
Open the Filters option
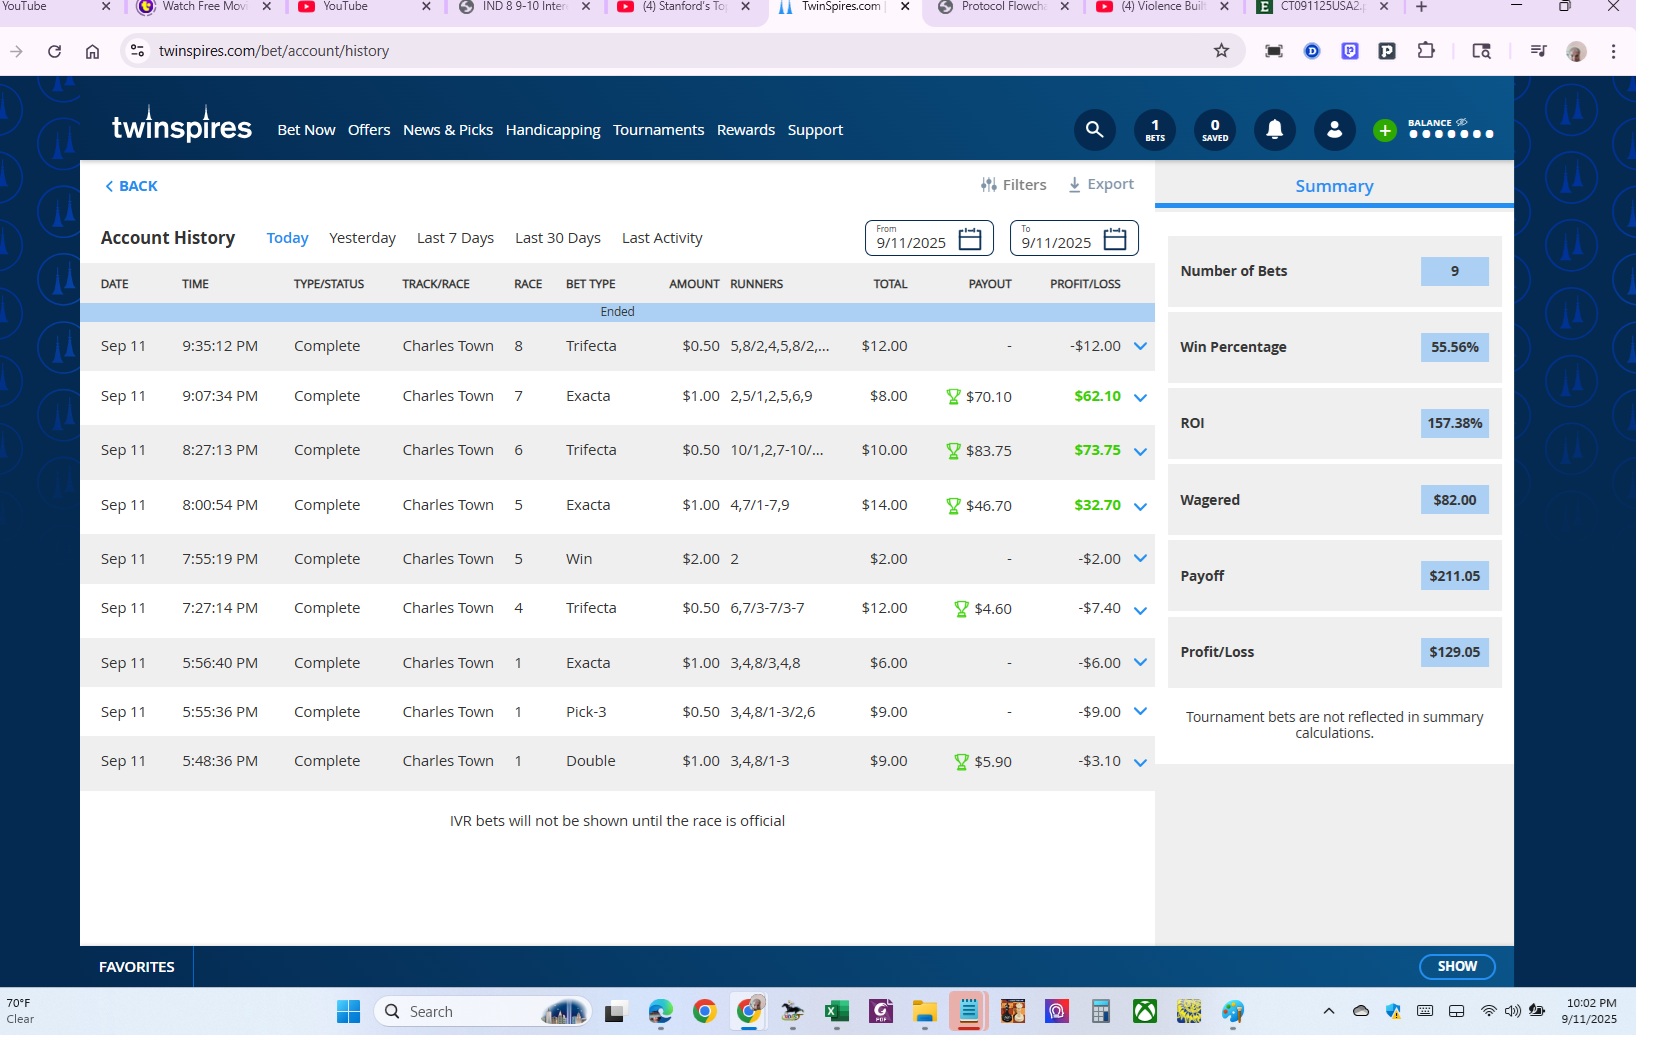click(1014, 185)
